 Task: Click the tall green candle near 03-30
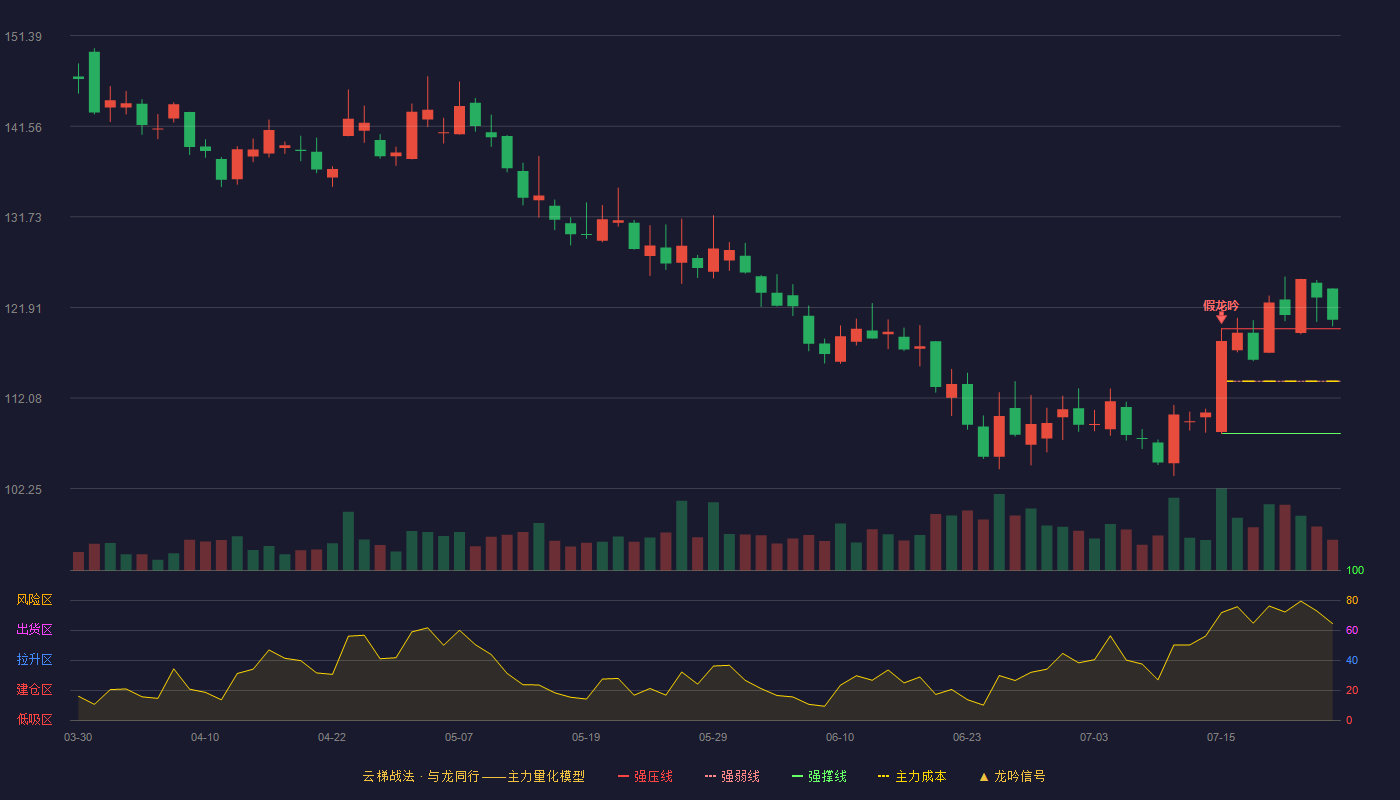[x=94, y=82]
